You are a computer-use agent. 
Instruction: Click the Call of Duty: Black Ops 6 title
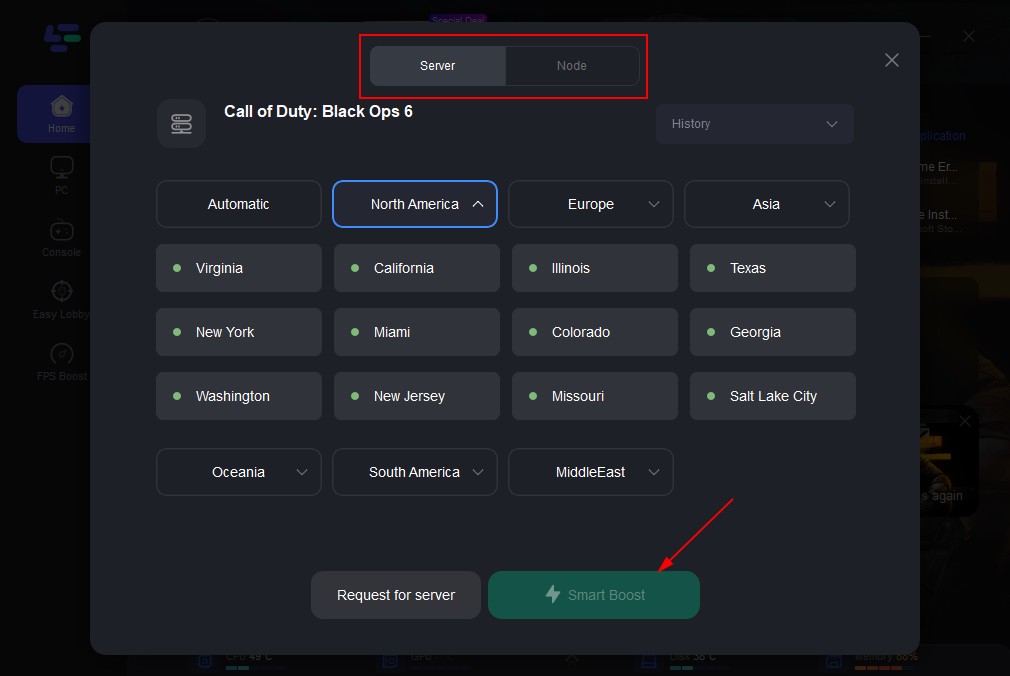(318, 111)
